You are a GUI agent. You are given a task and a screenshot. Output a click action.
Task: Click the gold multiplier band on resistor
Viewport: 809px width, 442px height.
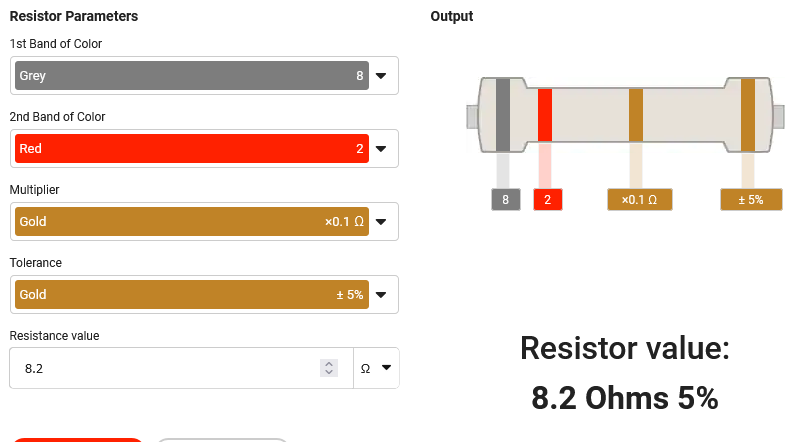[x=636, y=115]
